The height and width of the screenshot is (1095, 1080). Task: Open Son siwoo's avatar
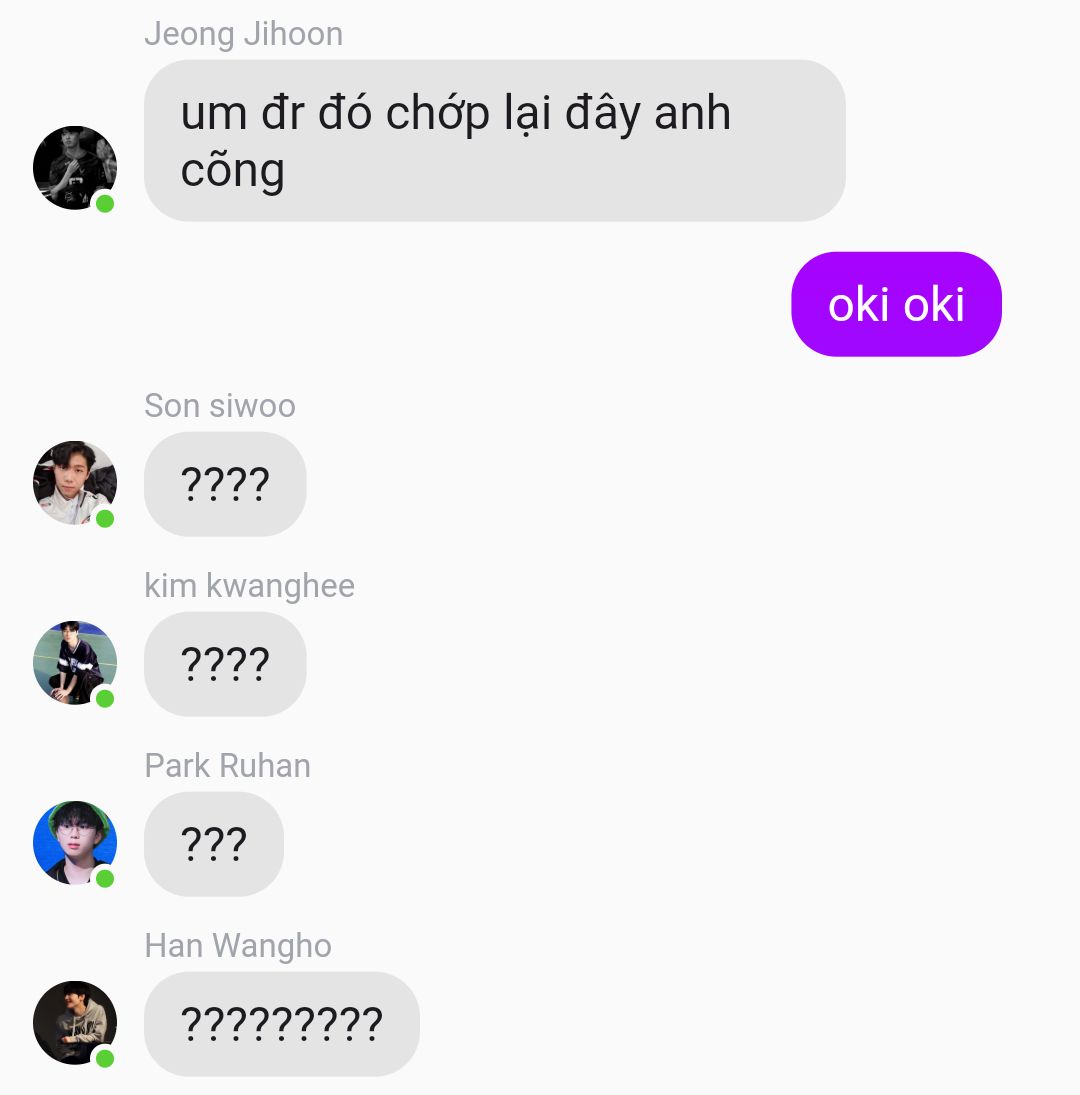[75, 483]
